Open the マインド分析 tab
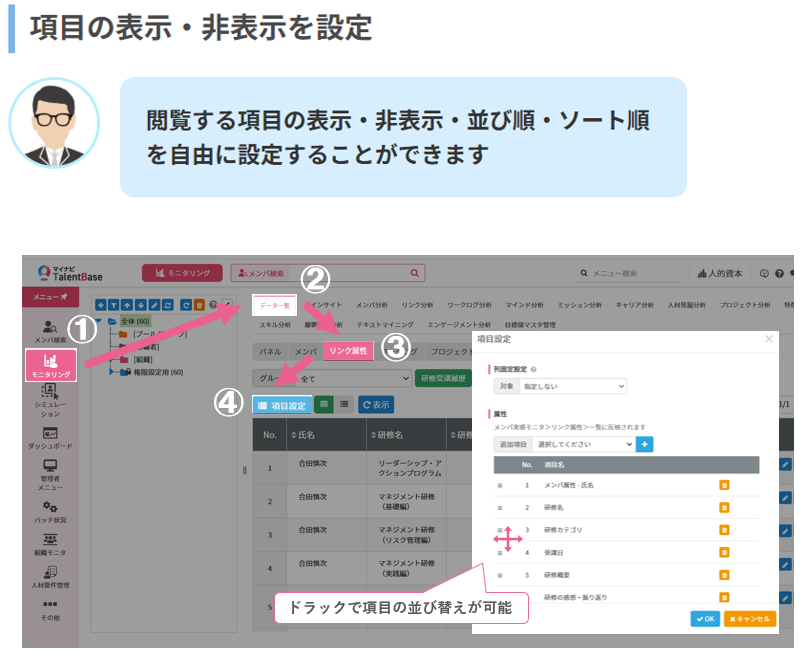Image resolution: width=803 pixels, height=657 pixels. coord(524,305)
